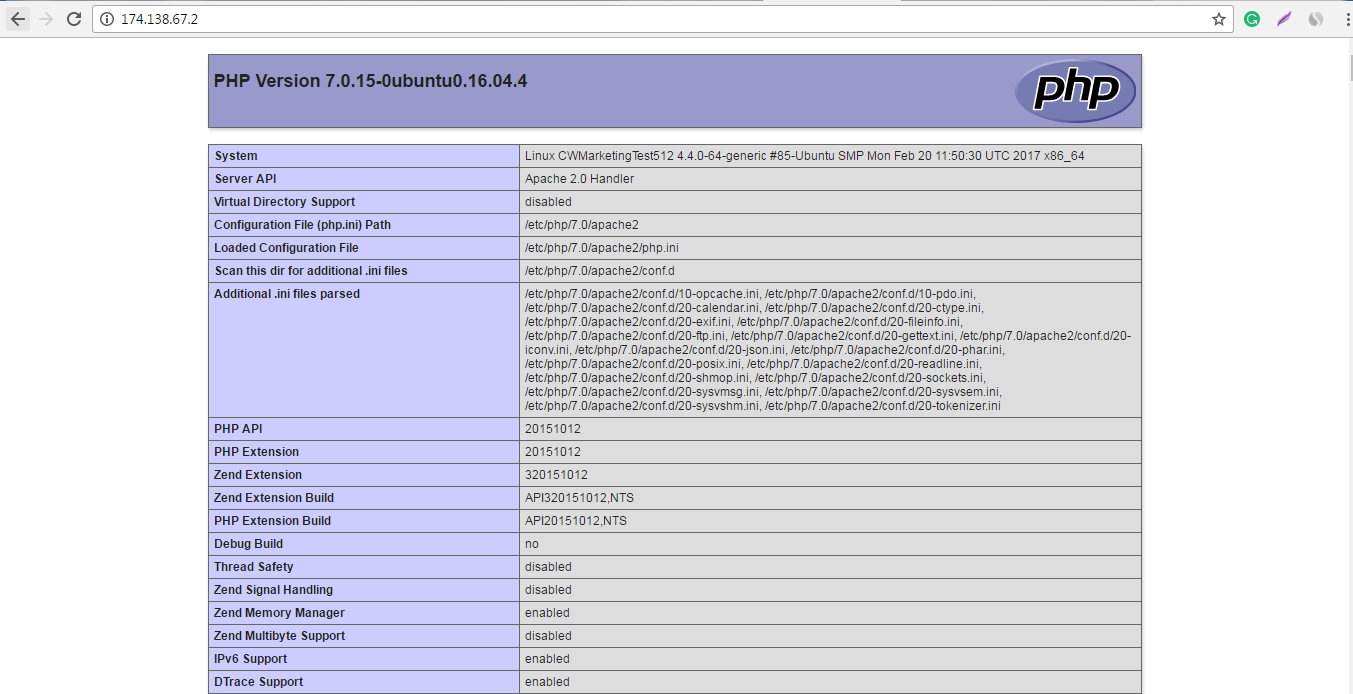Viewport: 1353px width, 694px height.
Task: Open the green Grammarly extension
Action: (1252, 19)
